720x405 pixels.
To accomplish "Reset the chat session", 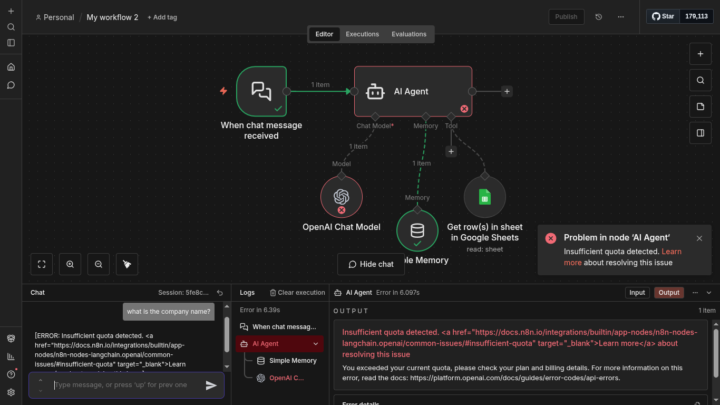I will coord(220,292).
